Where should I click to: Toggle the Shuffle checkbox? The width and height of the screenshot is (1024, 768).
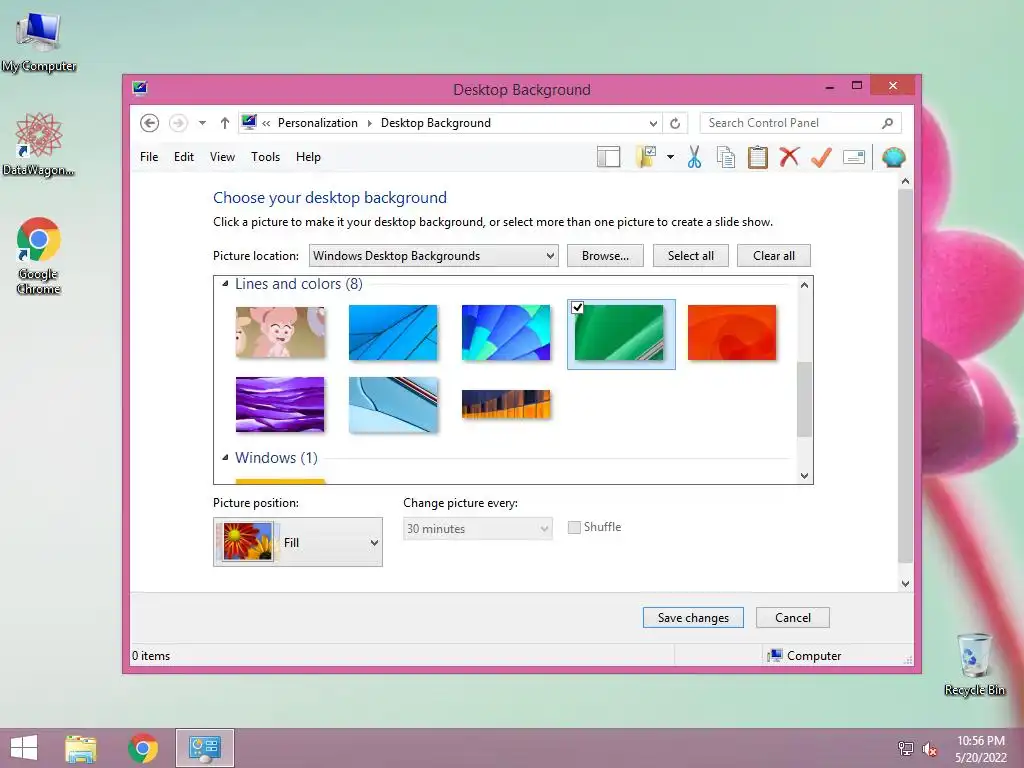574,527
